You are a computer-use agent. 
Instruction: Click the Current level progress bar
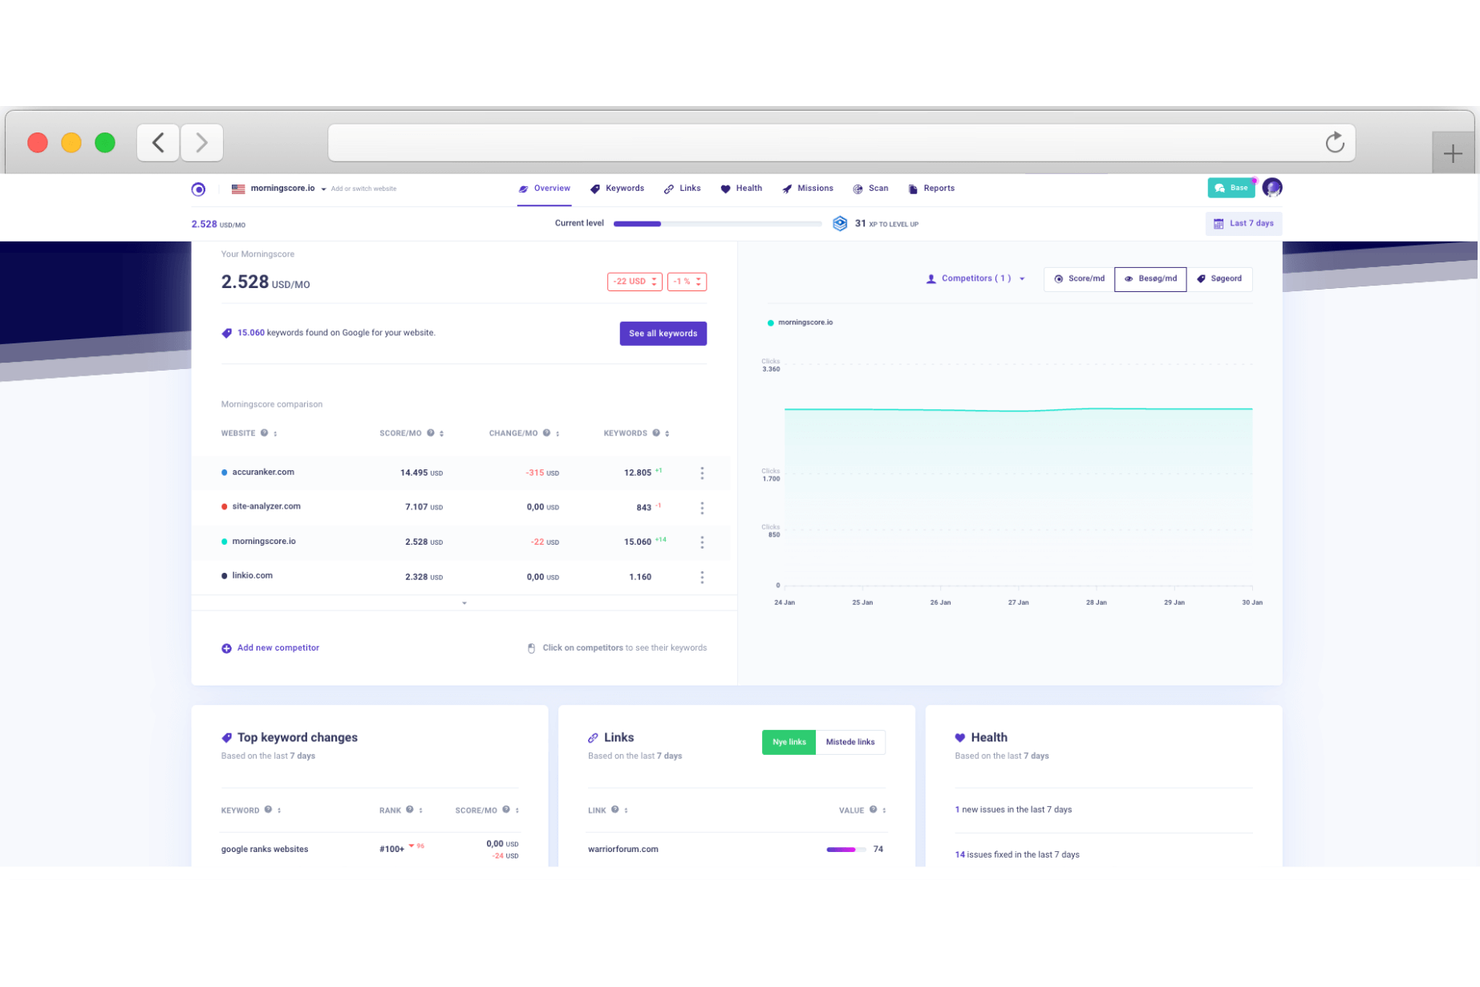click(717, 223)
